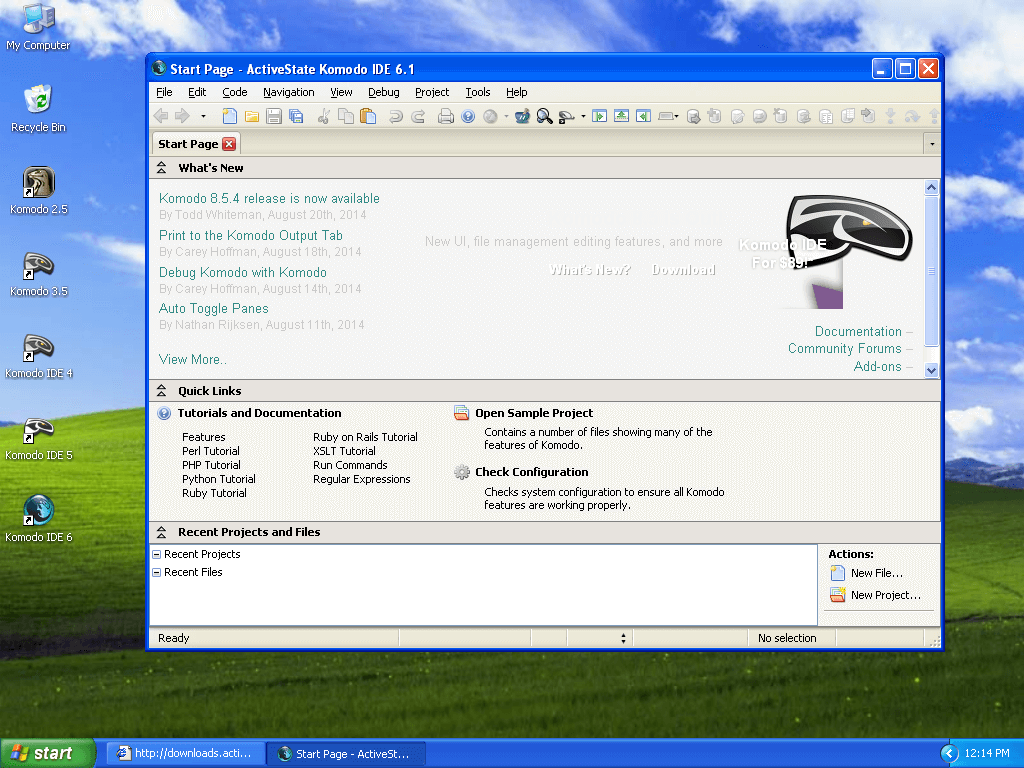Click the Find magnifying glass icon
This screenshot has width=1024, height=768.
(x=544, y=116)
